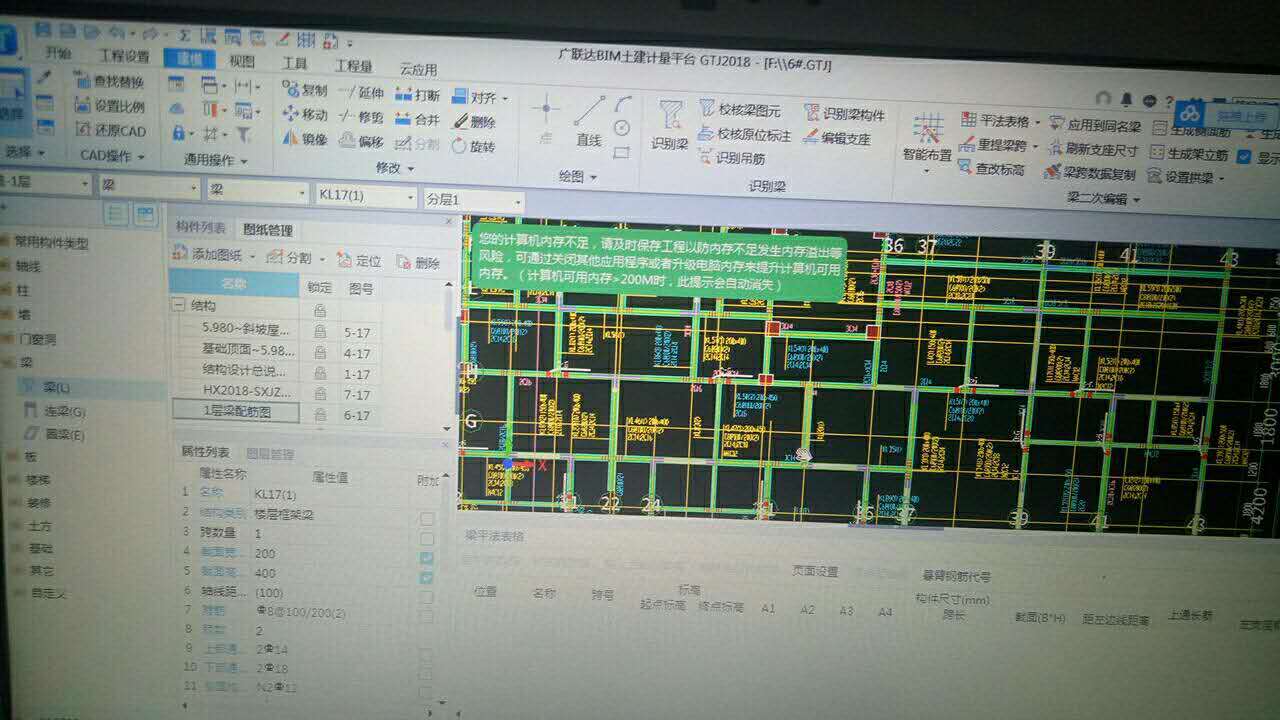1280x720 pixels.
Task: Switch to the 工程设置 ribbon tab
Action: pyautogui.click(x=124, y=56)
